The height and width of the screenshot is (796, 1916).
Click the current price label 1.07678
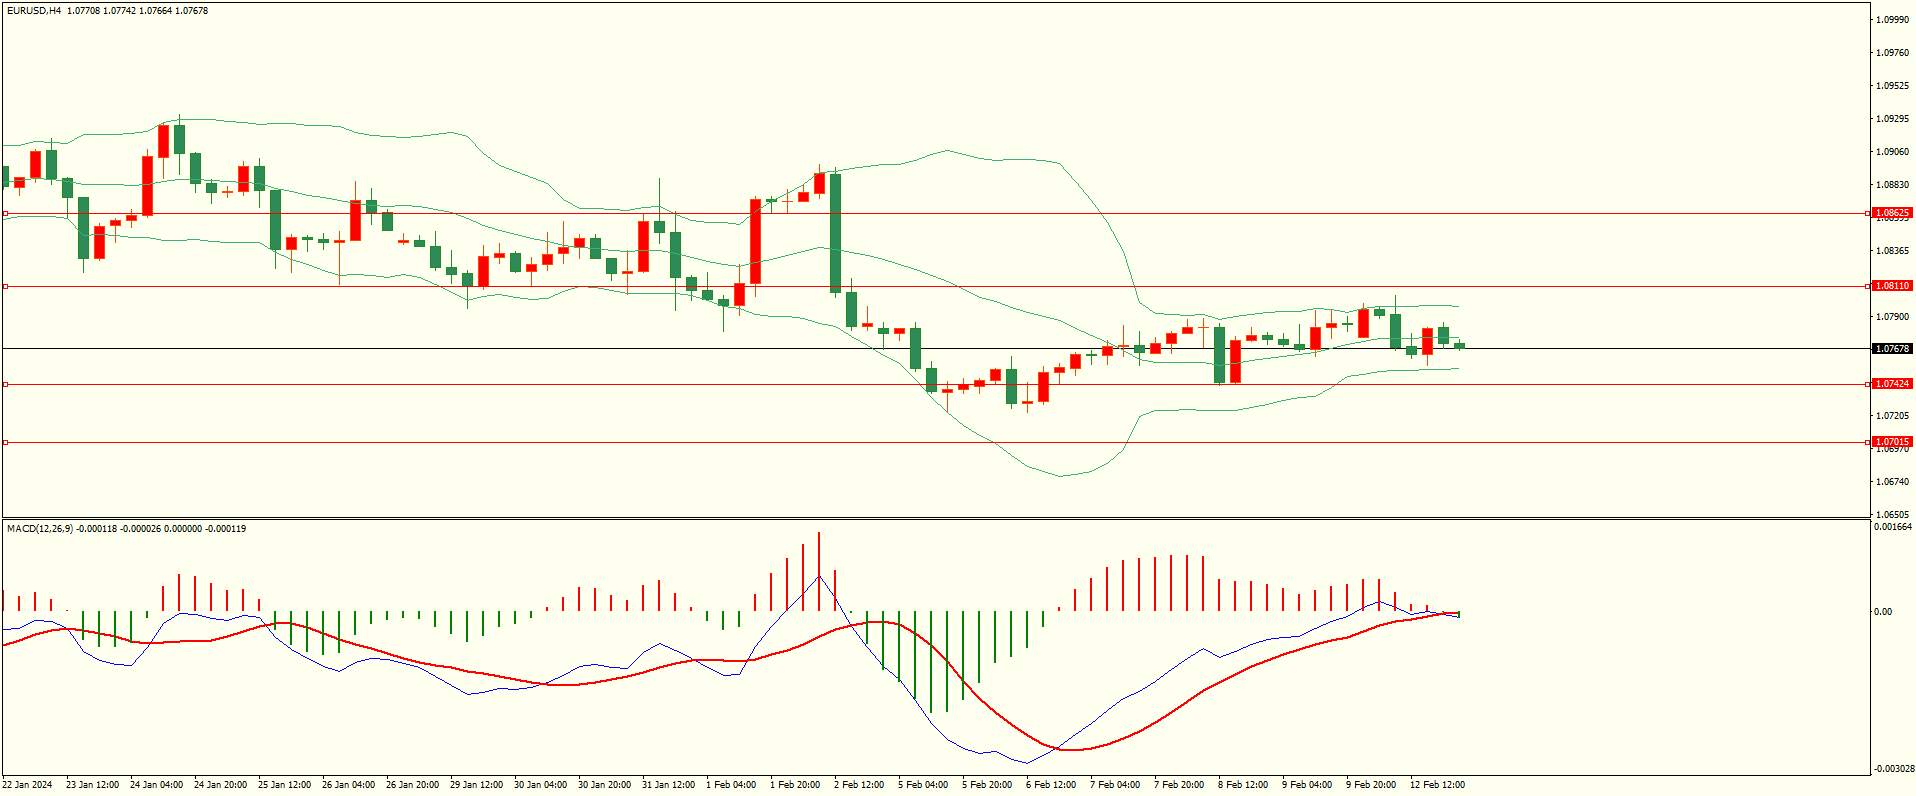(1892, 349)
